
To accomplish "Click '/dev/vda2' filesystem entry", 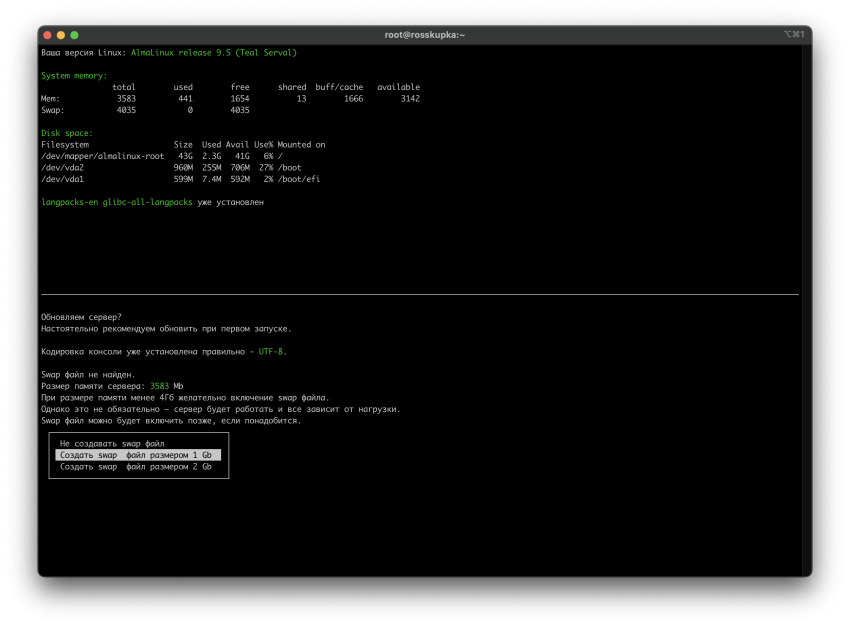I will [62, 167].
